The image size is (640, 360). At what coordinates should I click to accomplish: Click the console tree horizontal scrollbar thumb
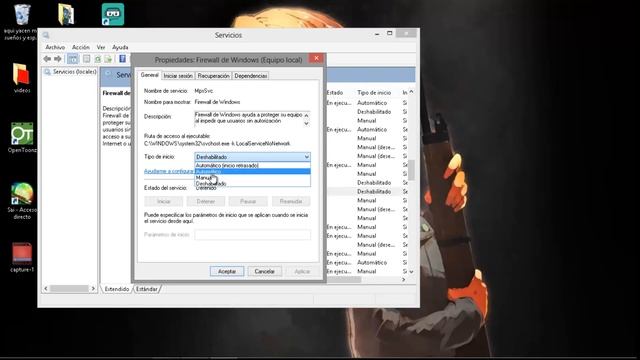pyautogui.click(x=69, y=289)
